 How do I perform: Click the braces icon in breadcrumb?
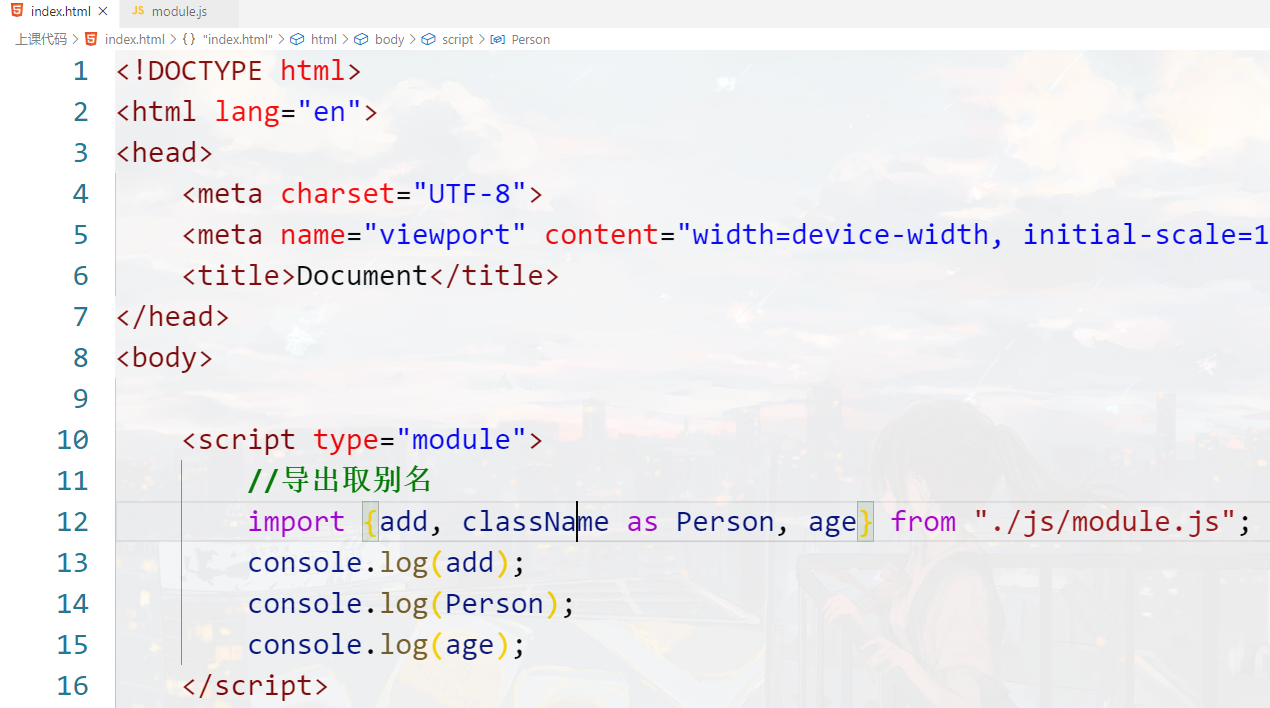(188, 39)
